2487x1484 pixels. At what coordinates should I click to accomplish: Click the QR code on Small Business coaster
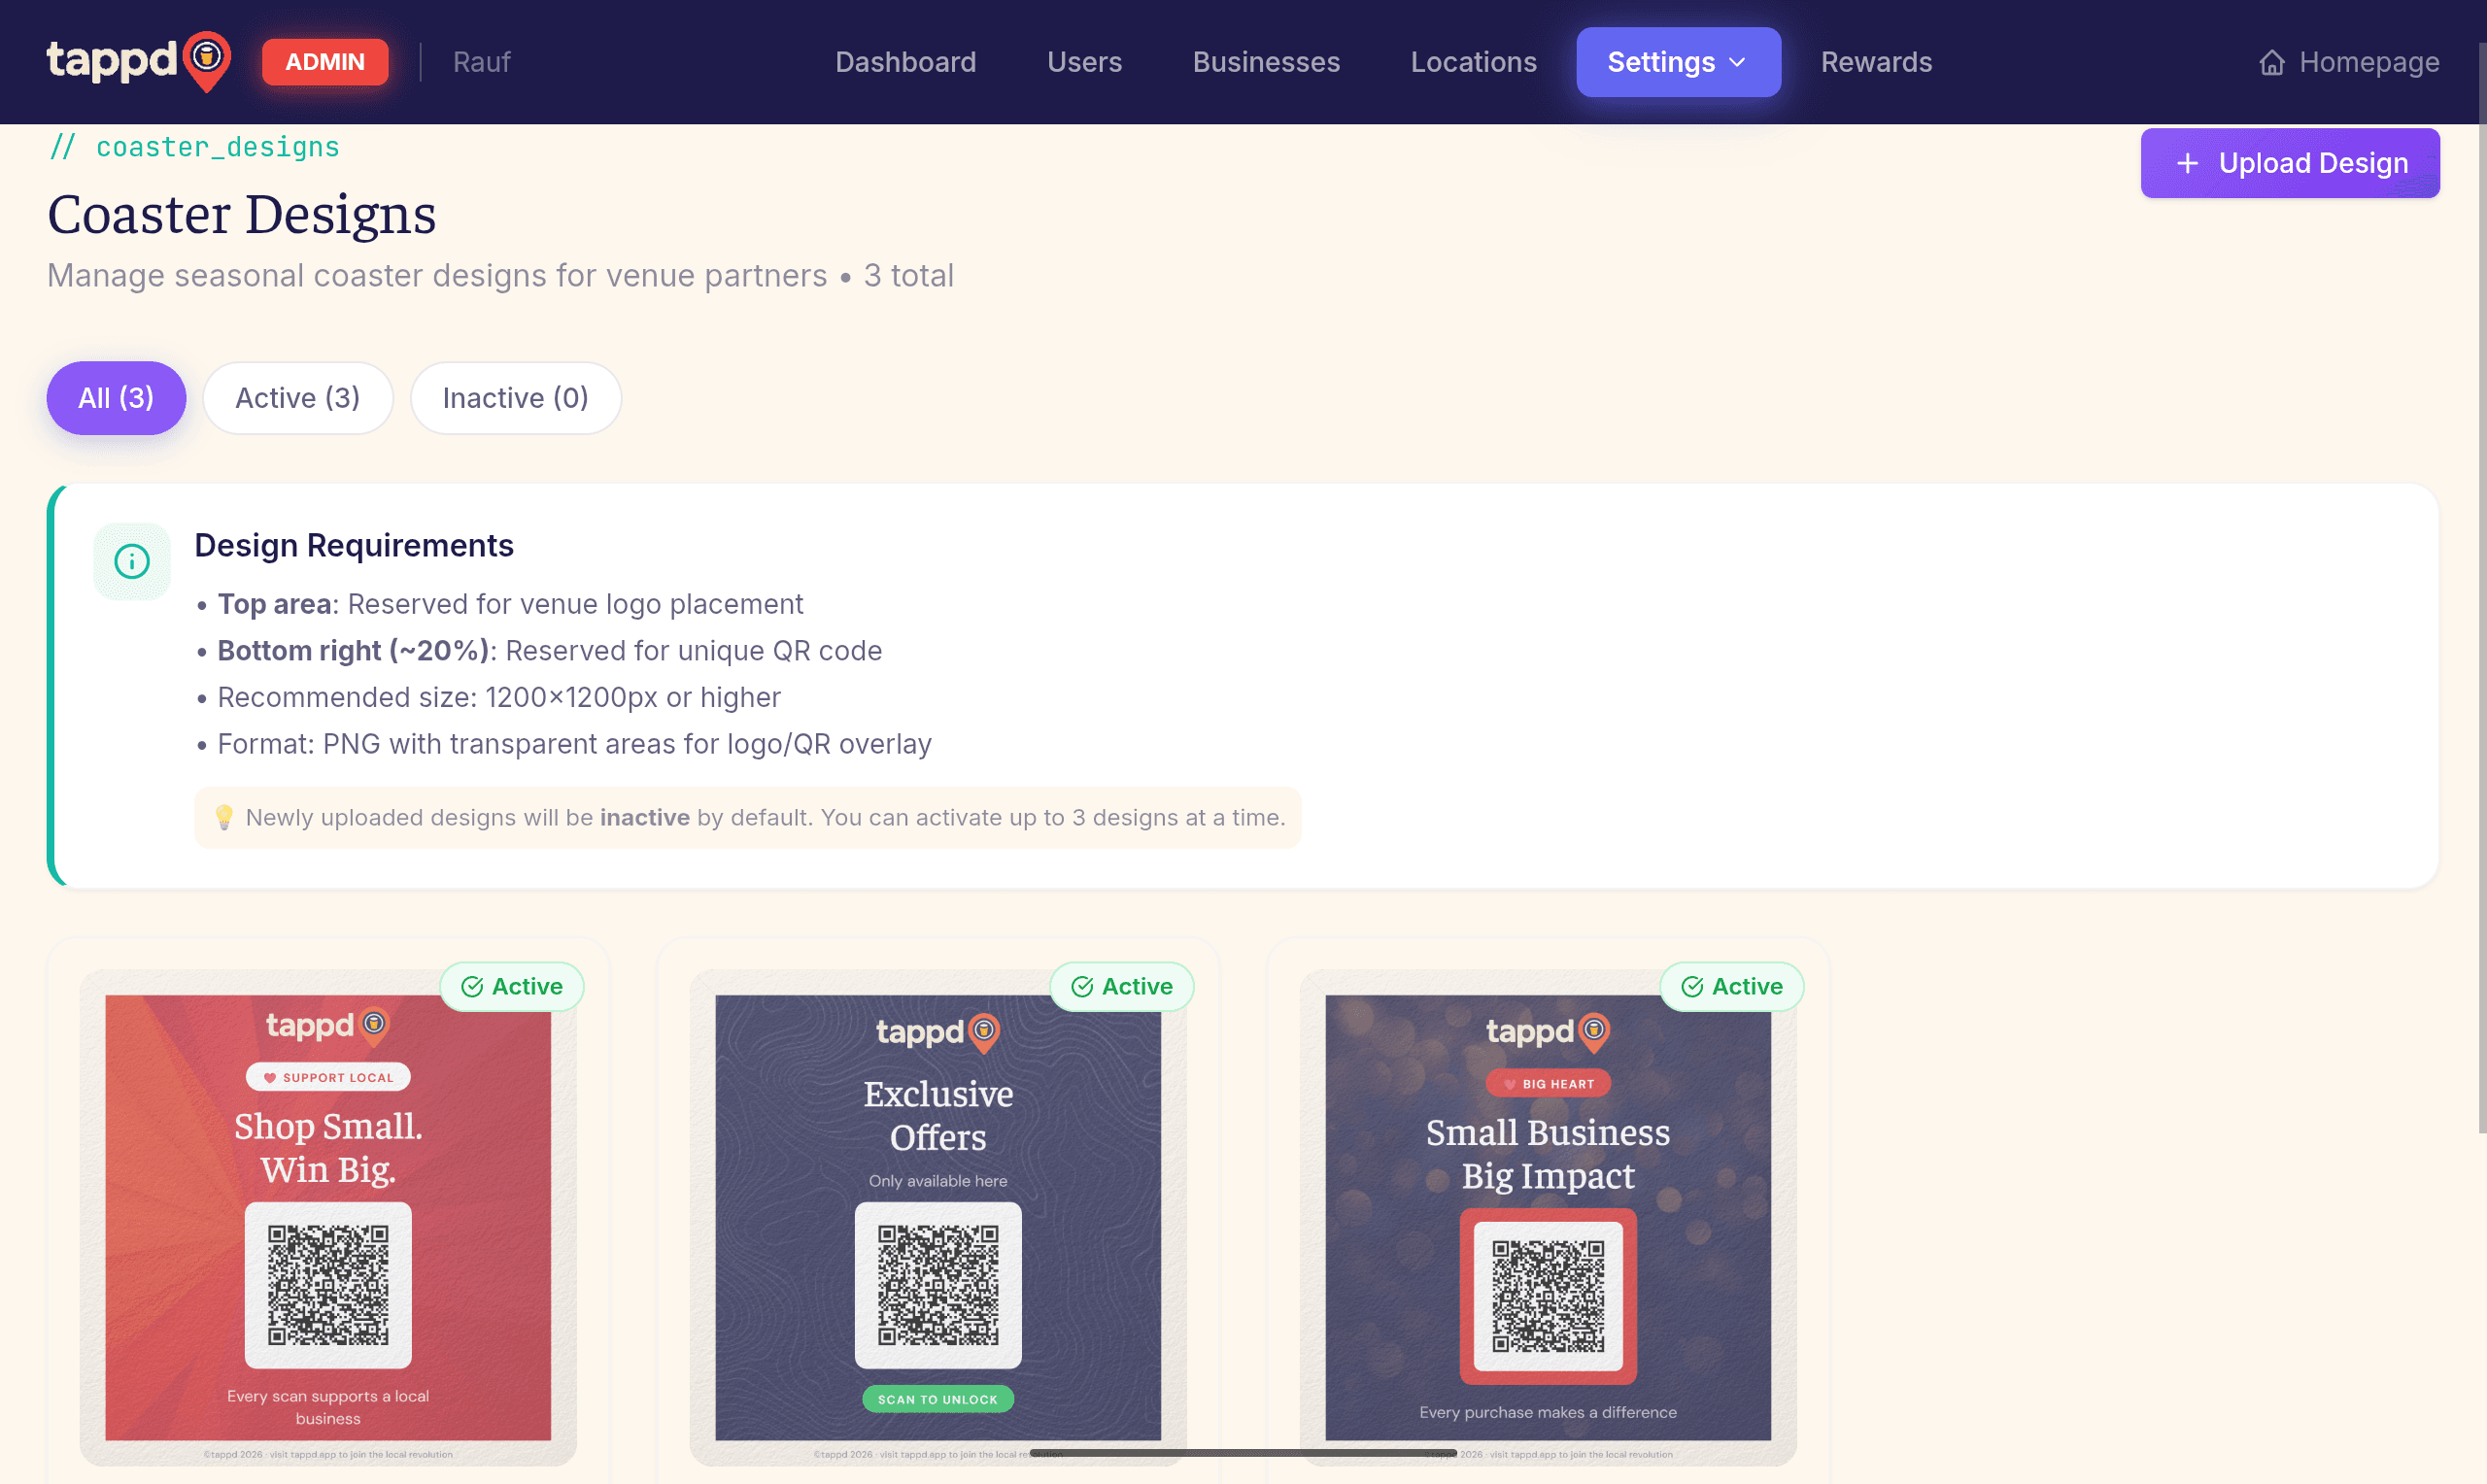(1548, 1297)
